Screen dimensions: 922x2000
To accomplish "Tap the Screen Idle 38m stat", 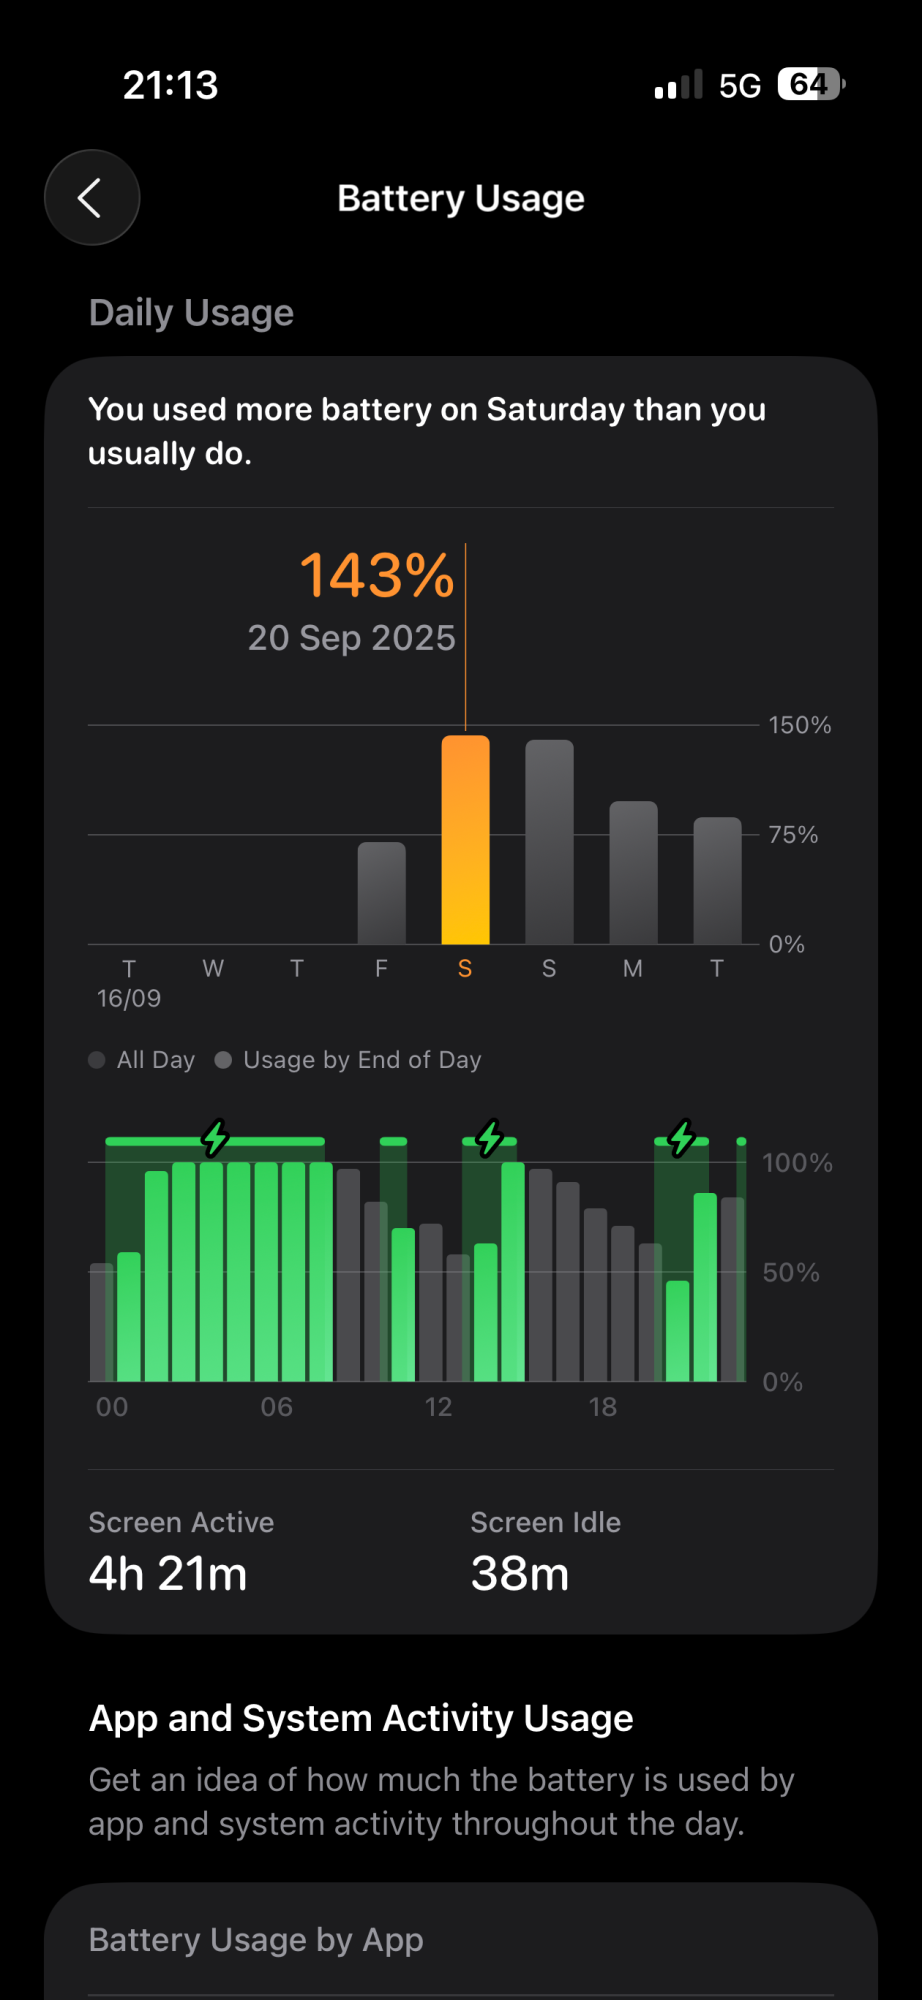I will 545,1551.
